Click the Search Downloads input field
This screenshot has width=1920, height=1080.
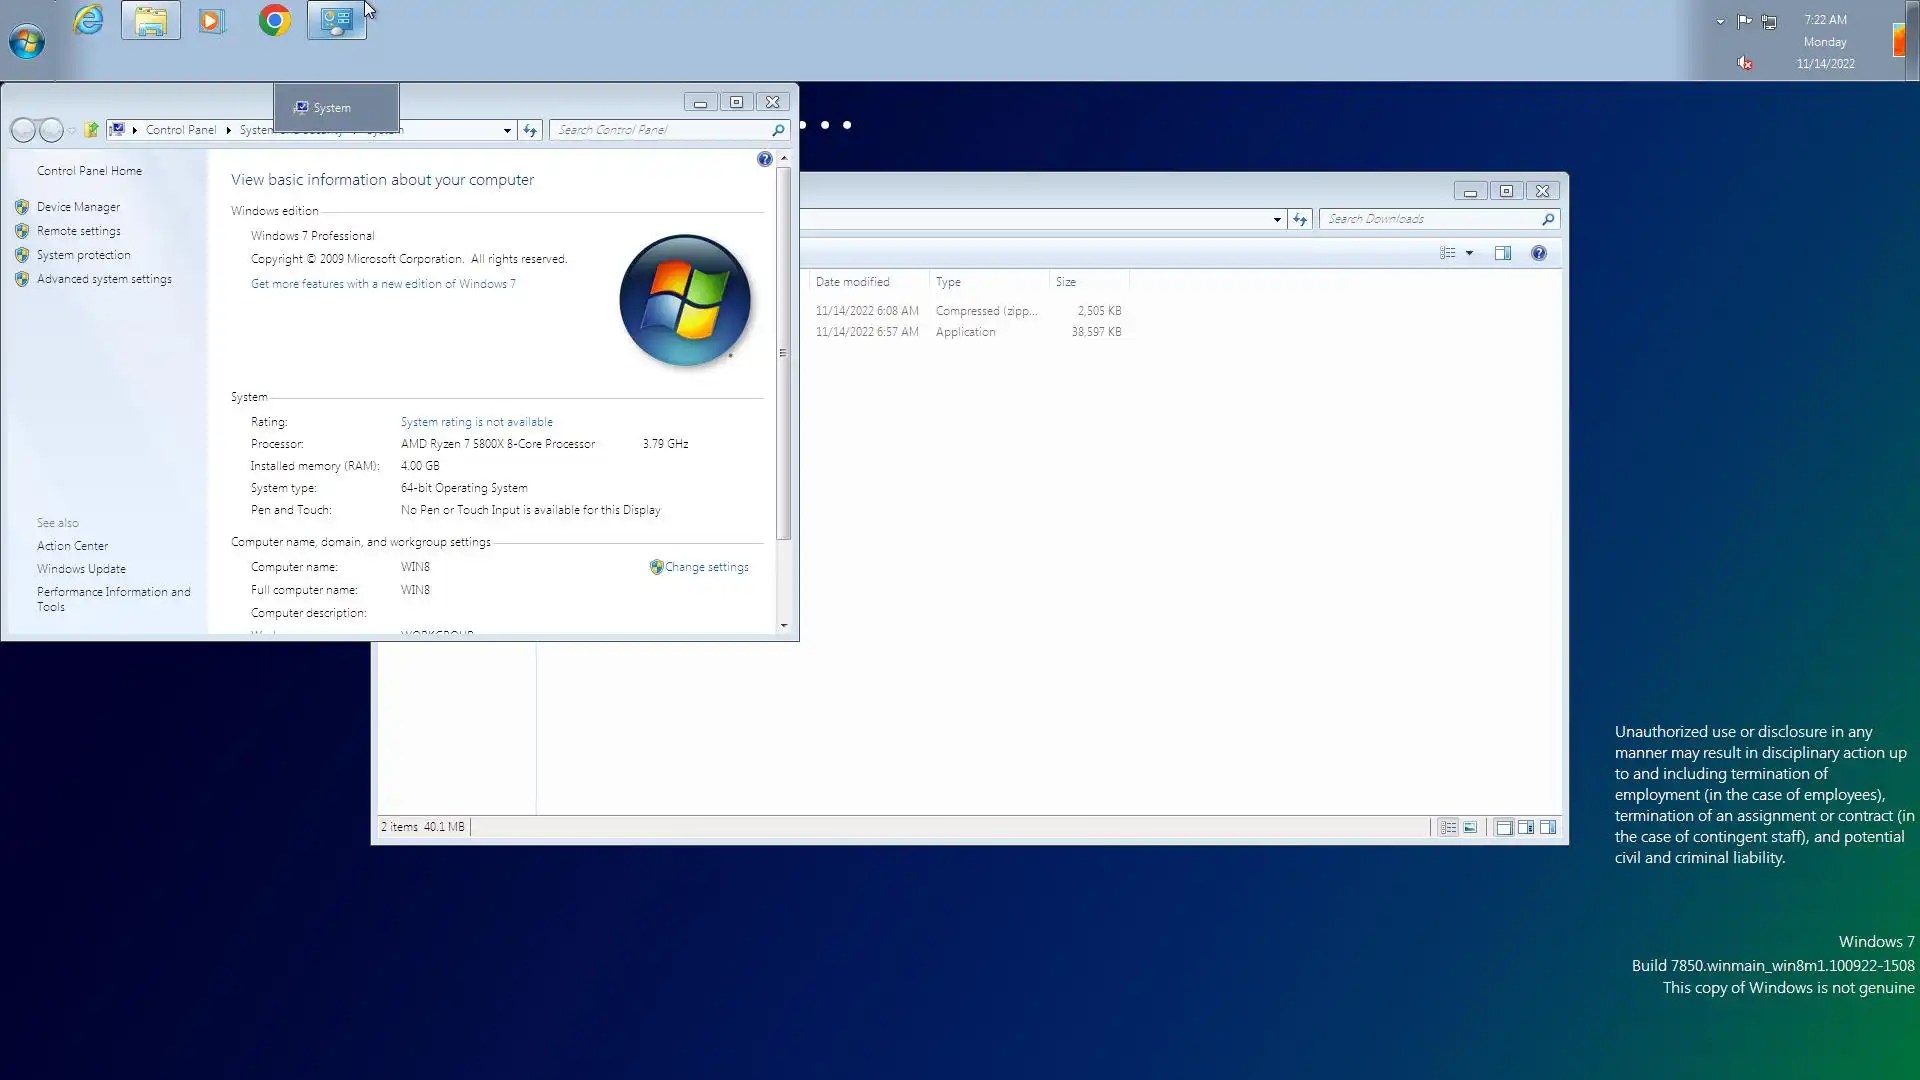1430,219
